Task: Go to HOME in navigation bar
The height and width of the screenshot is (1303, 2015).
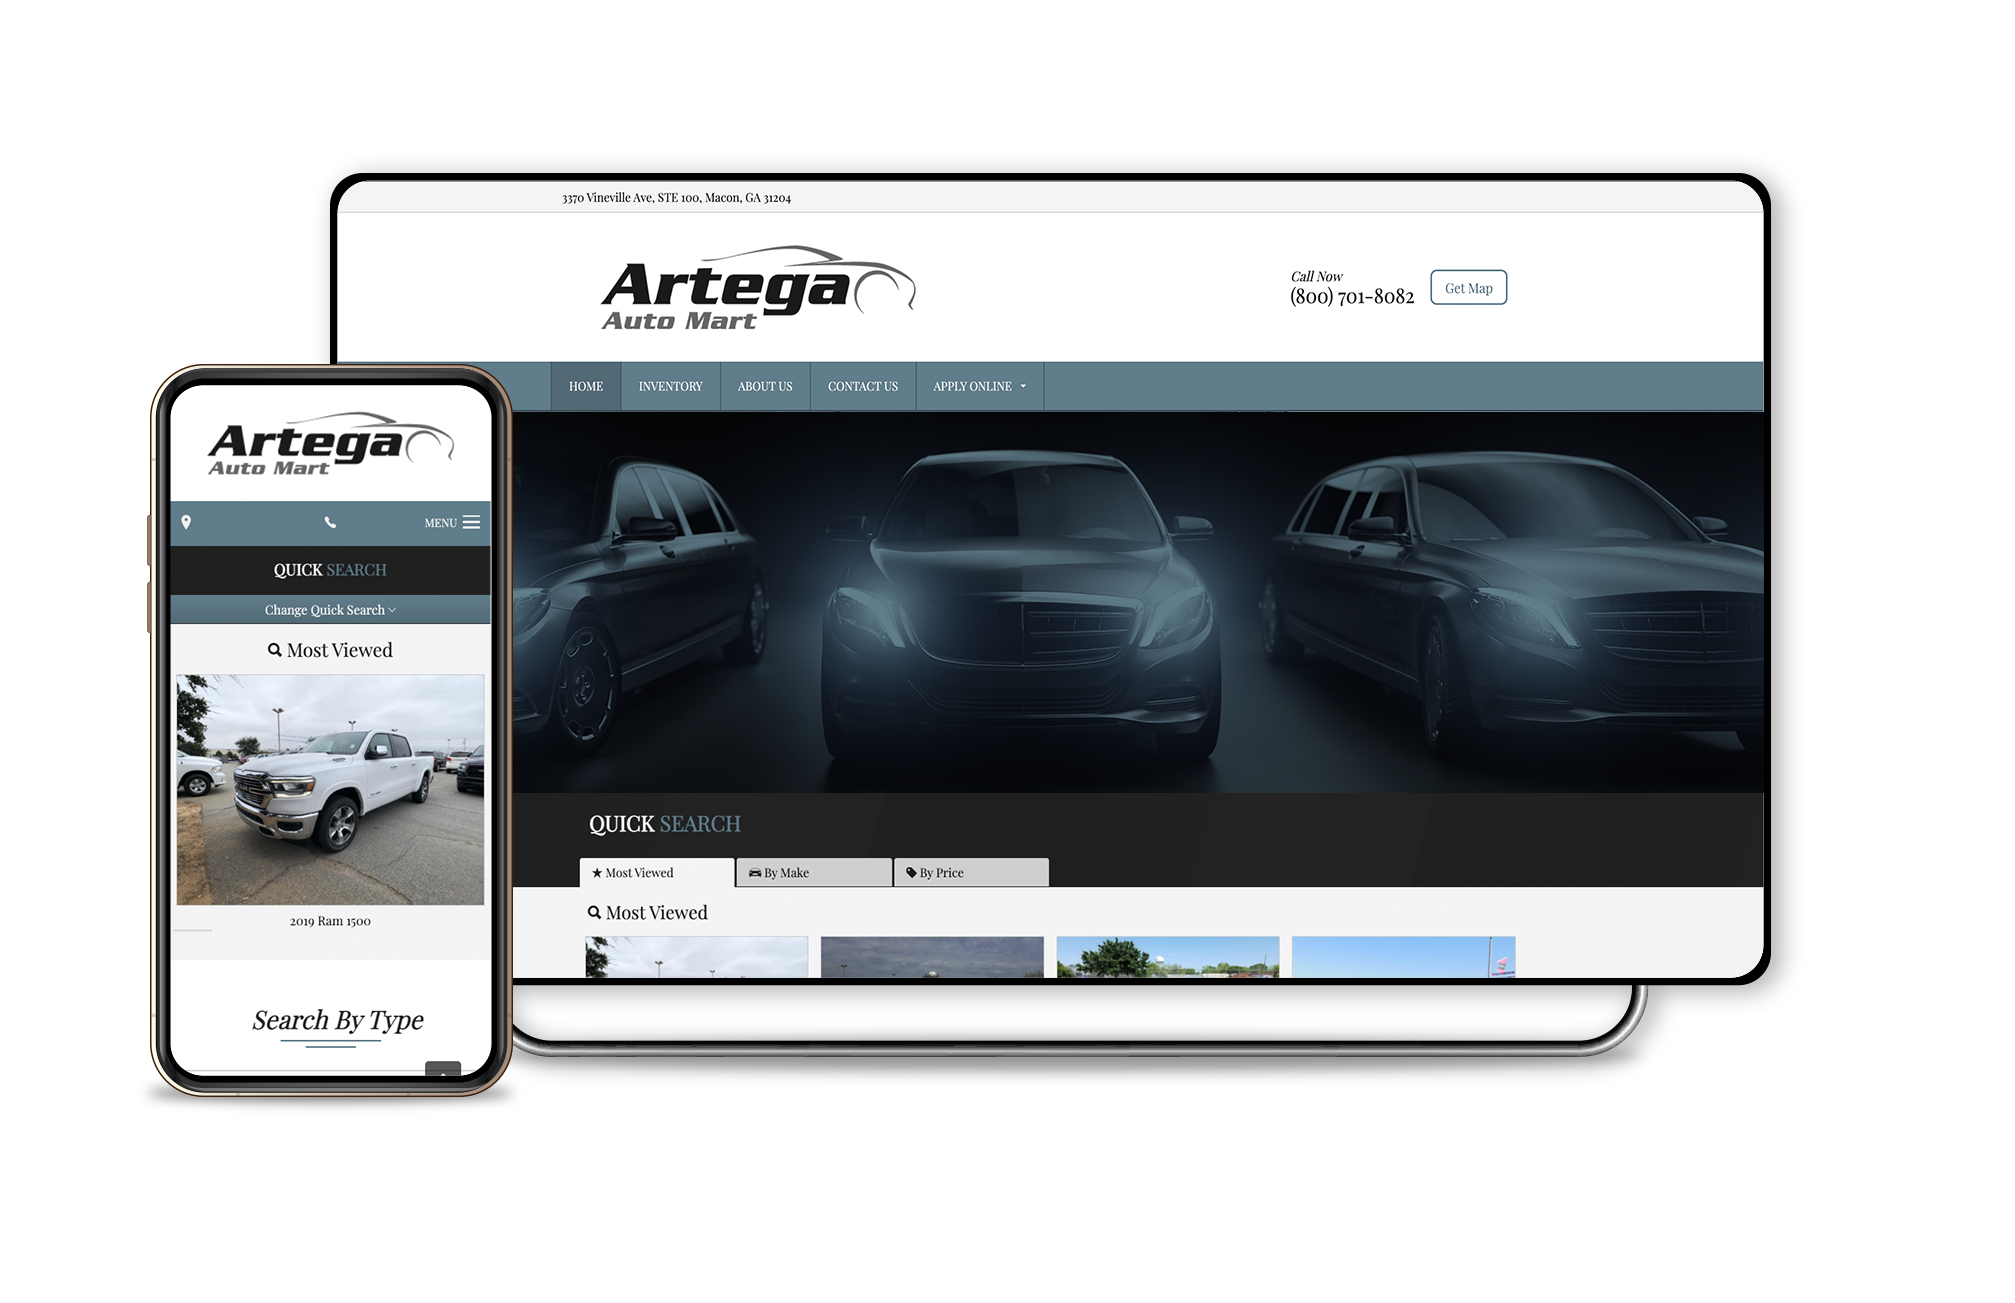Action: [x=586, y=386]
